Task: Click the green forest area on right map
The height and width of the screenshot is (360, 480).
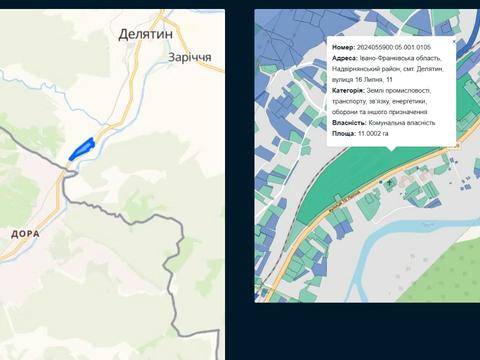Action: 447,273
